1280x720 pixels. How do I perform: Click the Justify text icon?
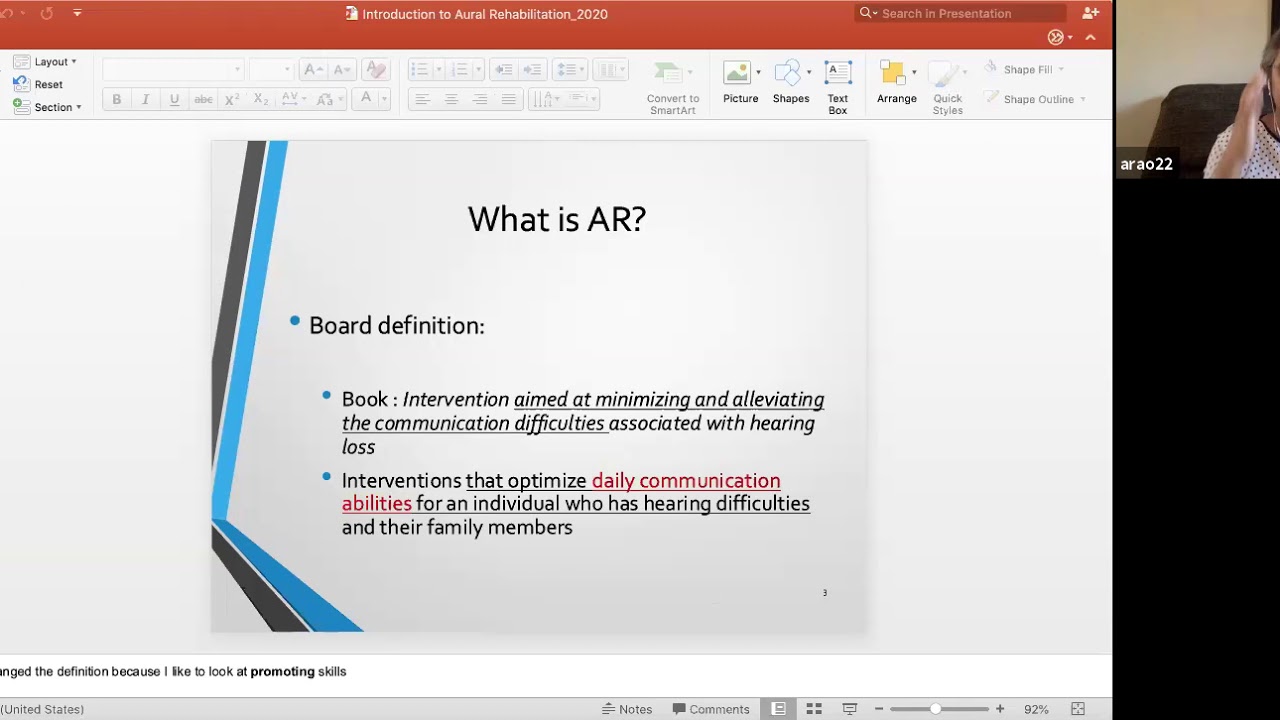click(x=509, y=99)
